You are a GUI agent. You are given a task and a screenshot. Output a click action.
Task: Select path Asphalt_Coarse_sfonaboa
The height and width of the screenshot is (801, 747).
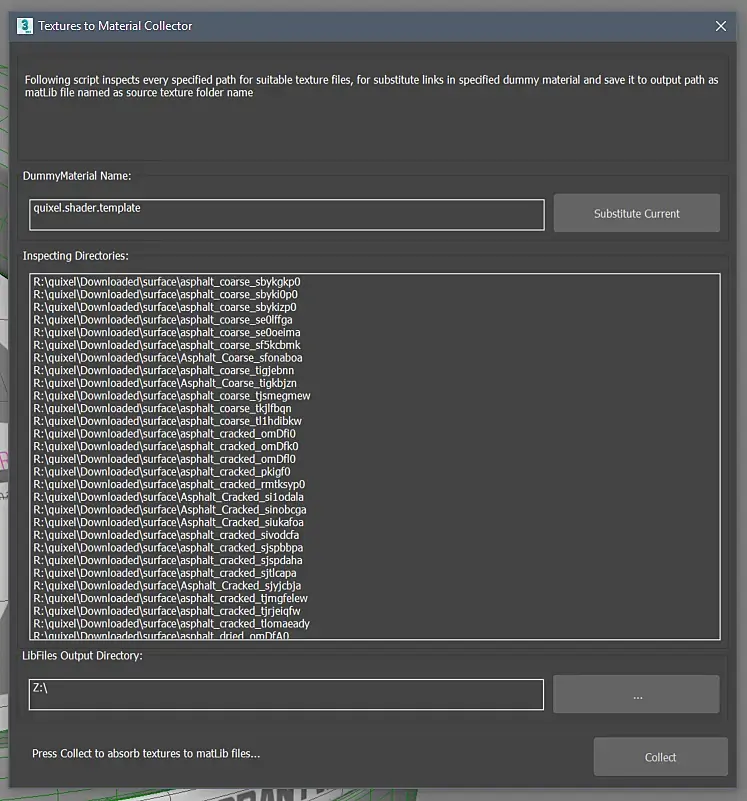168,358
